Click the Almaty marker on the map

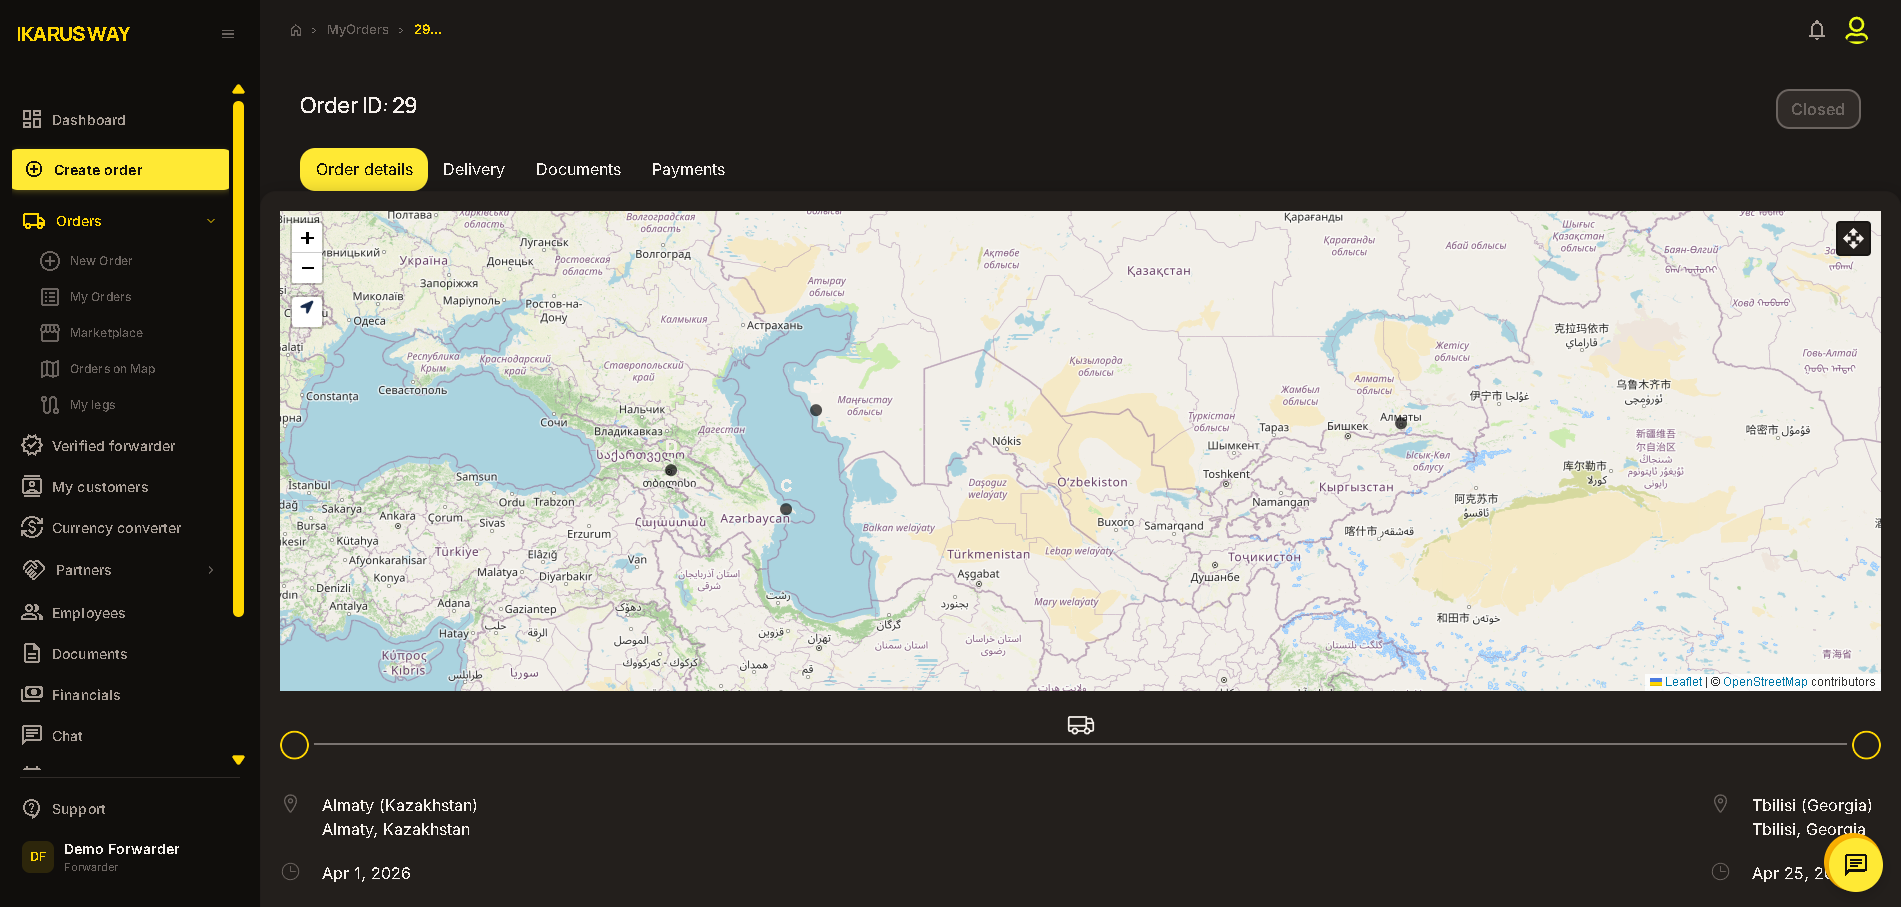point(1401,423)
